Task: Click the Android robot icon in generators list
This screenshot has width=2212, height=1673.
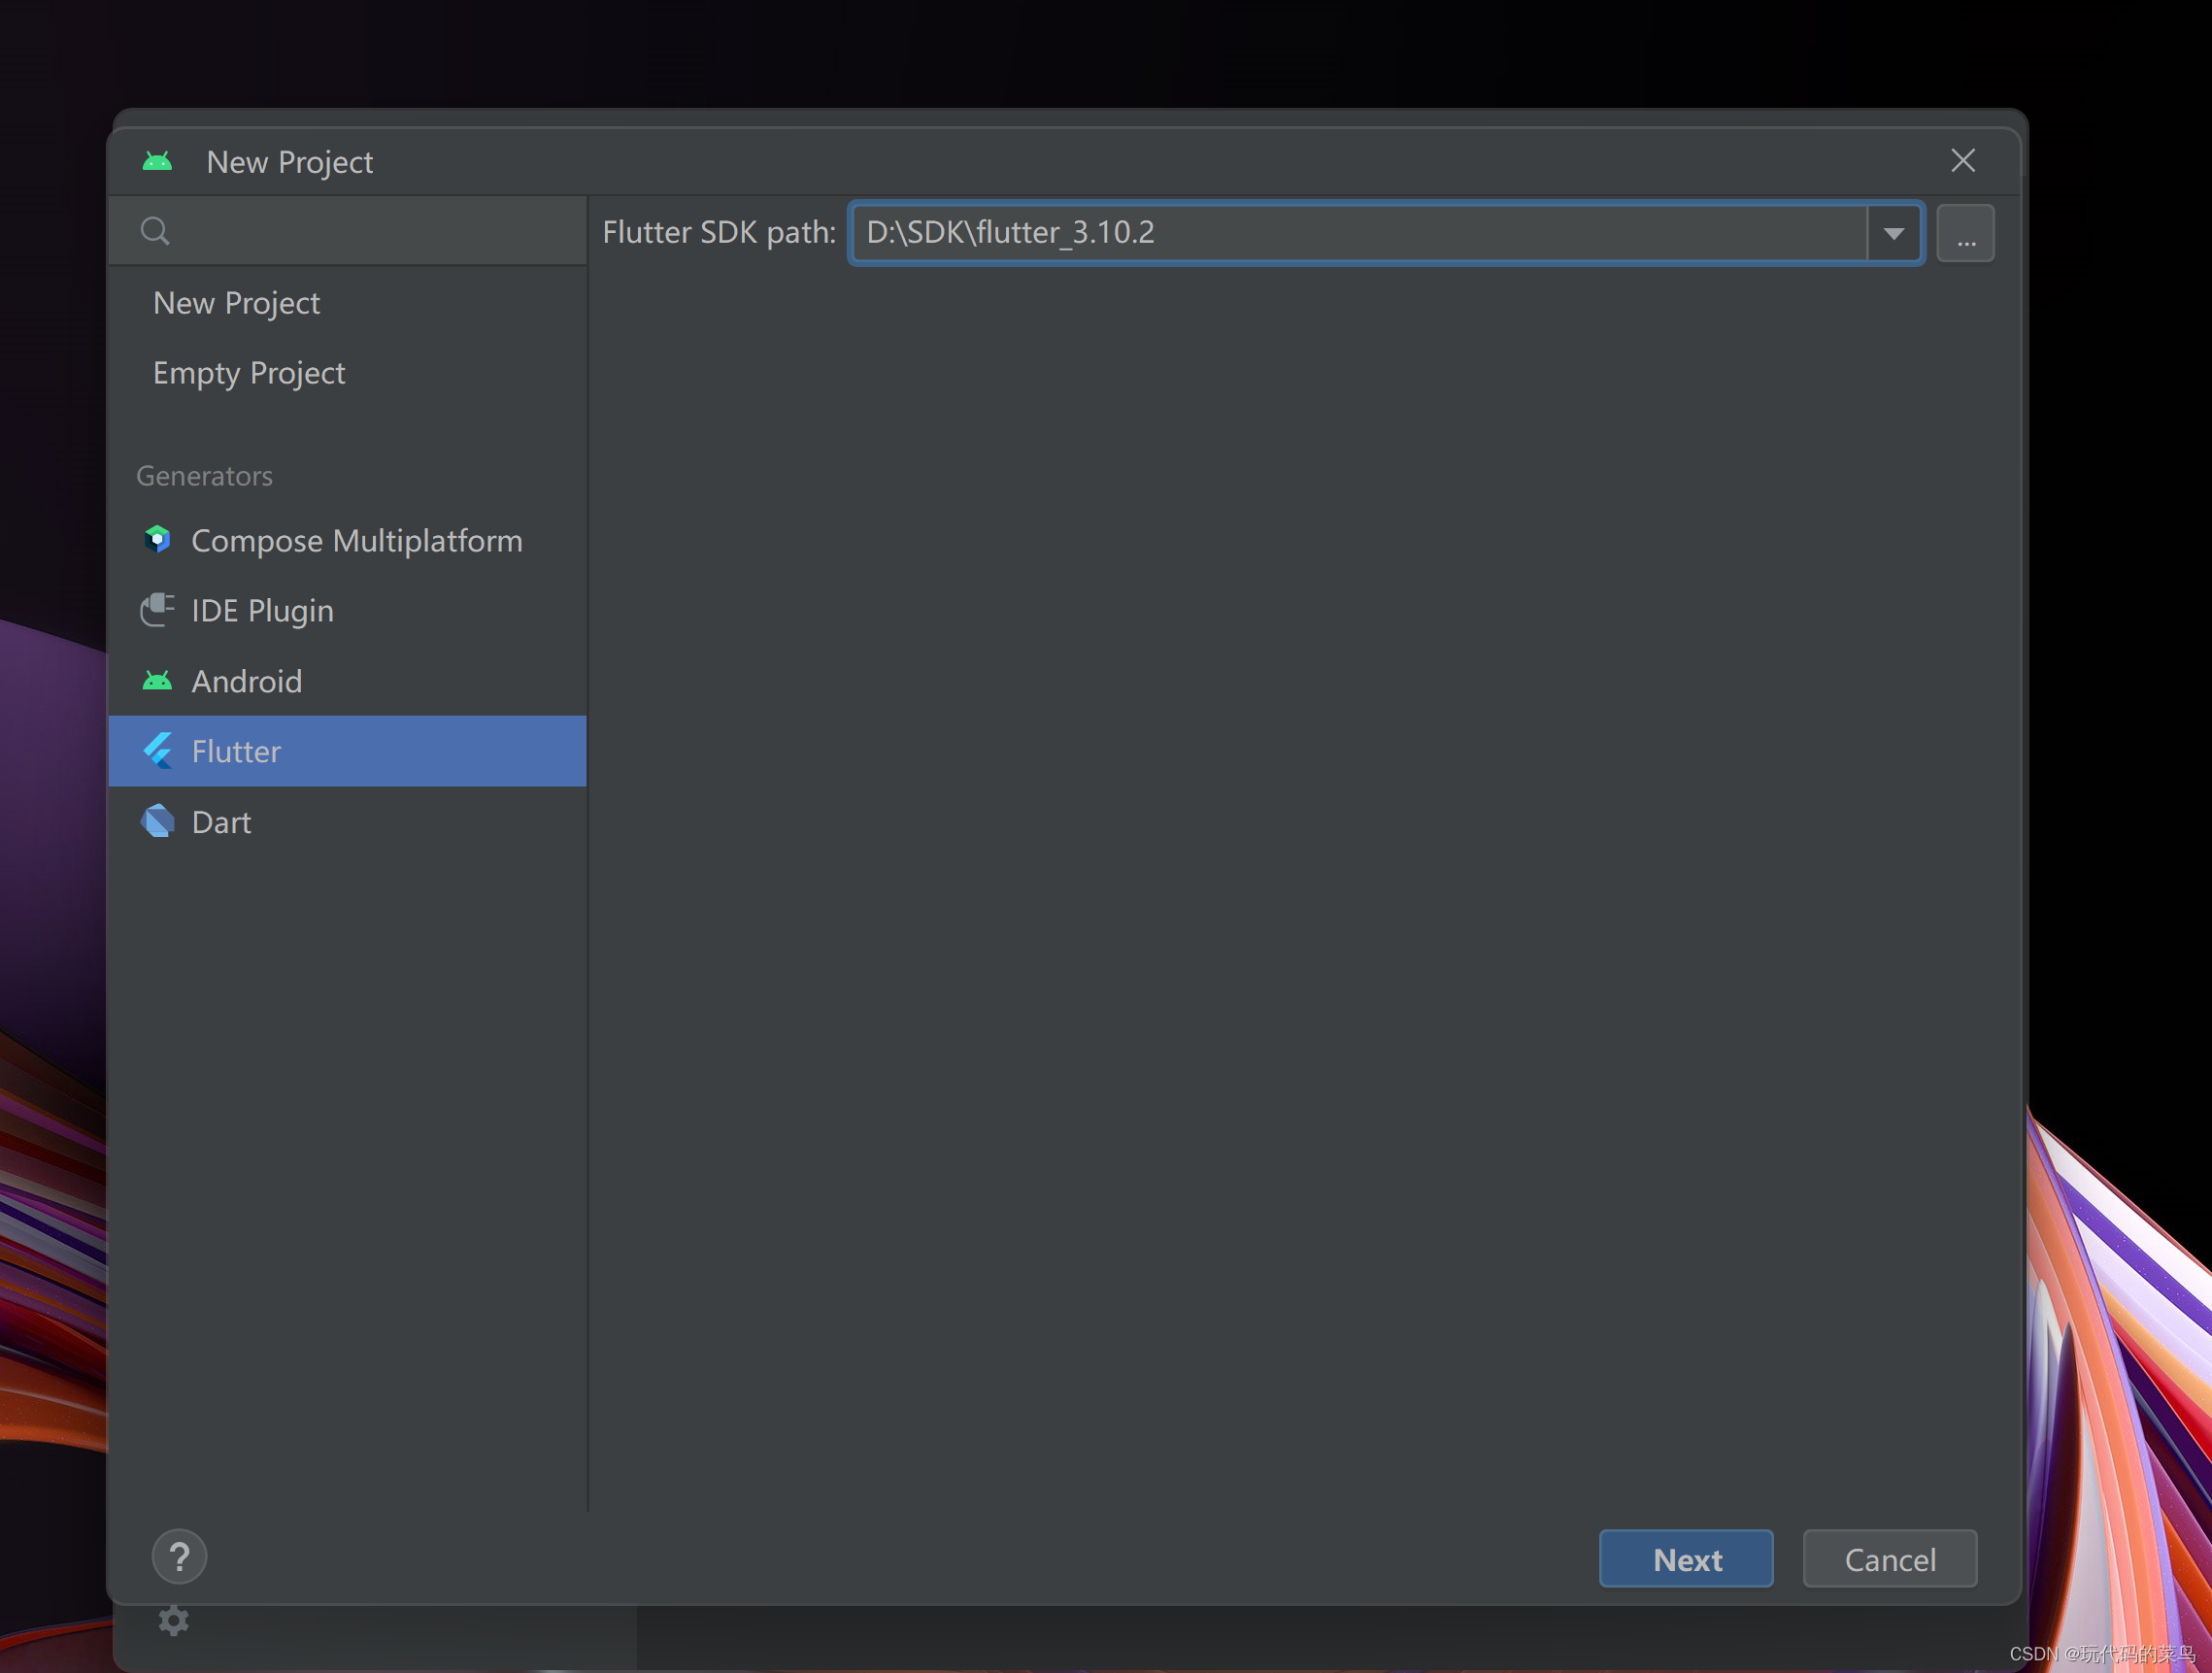Action: (x=158, y=681)
